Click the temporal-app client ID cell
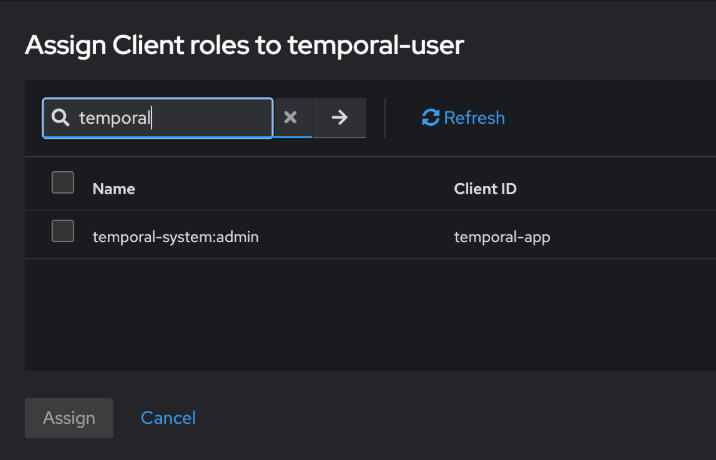This screenshot has height=460, width=716. point(502,237)
